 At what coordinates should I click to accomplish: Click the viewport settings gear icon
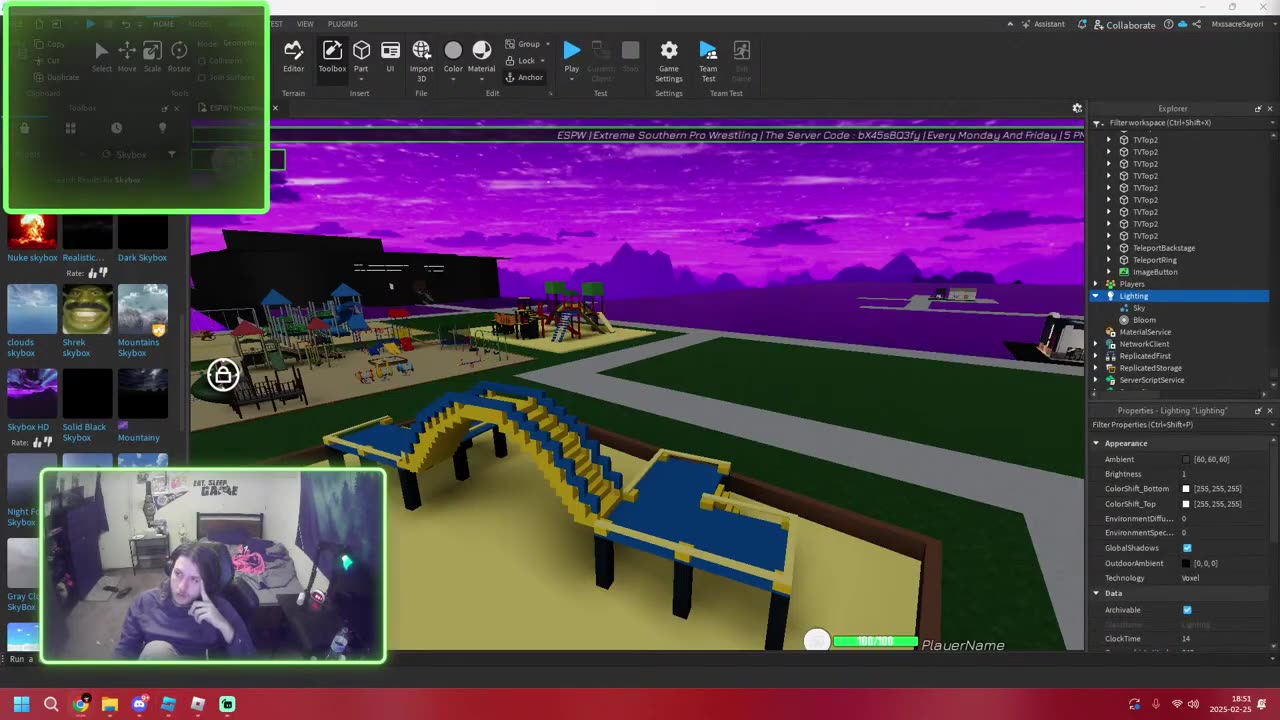[1077, 108]
